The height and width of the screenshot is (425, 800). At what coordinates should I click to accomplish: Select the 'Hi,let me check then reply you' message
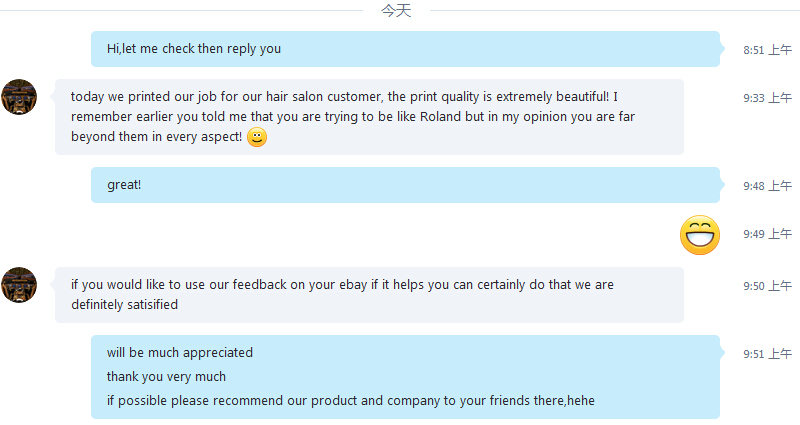point(194,48)
